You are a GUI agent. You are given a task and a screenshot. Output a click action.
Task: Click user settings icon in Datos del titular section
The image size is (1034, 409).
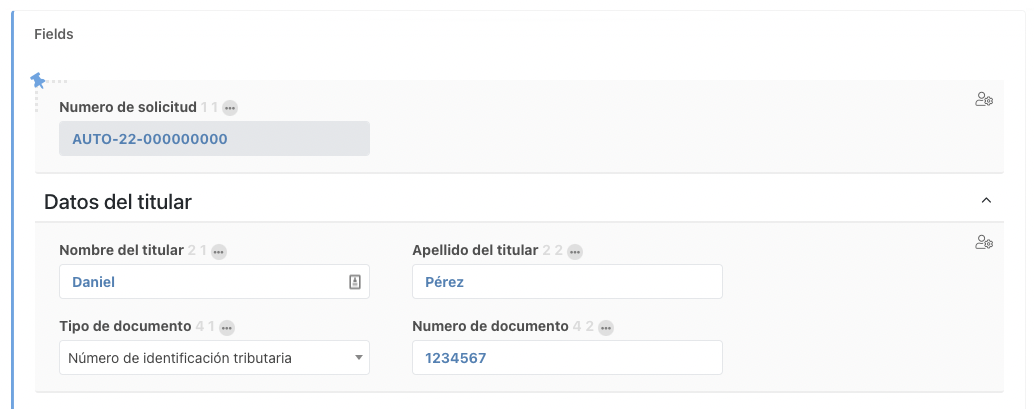pos(984,242)
